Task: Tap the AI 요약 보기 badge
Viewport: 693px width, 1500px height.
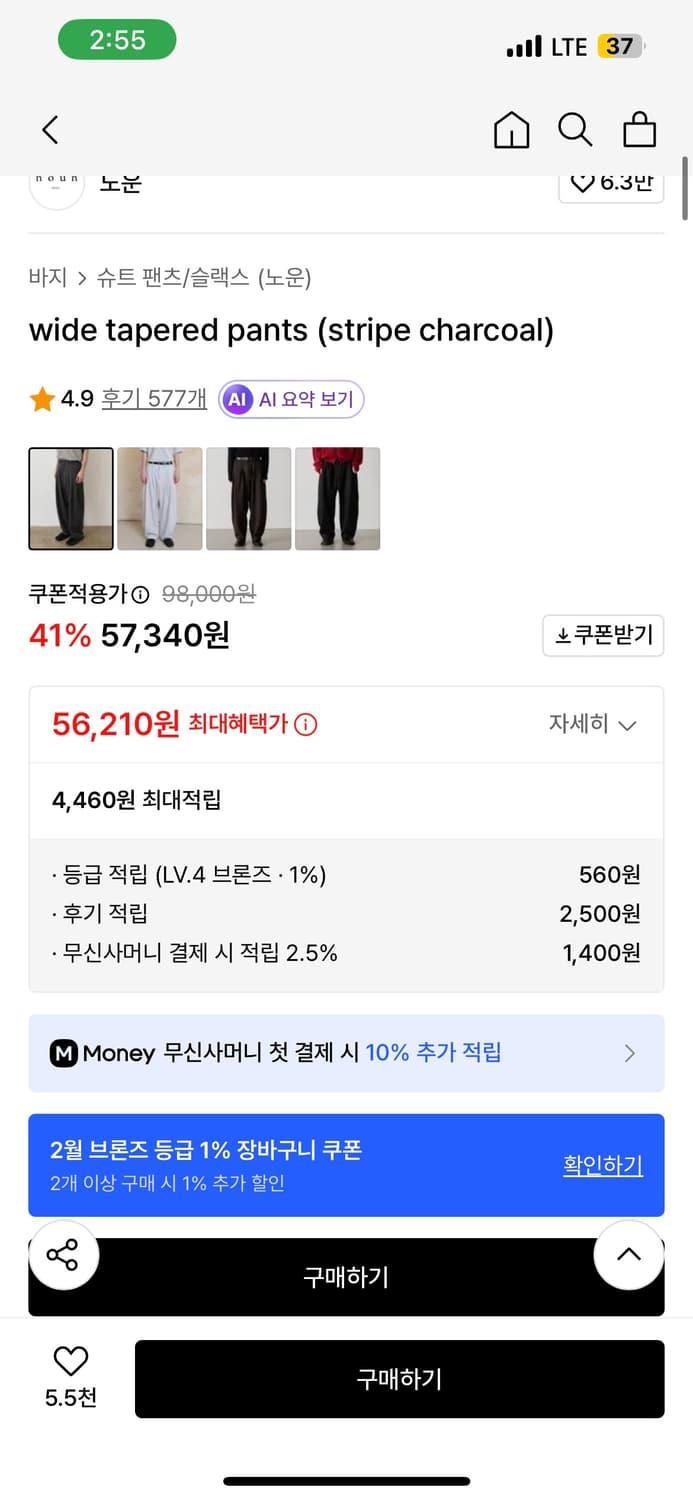Action: click(290, 398)
